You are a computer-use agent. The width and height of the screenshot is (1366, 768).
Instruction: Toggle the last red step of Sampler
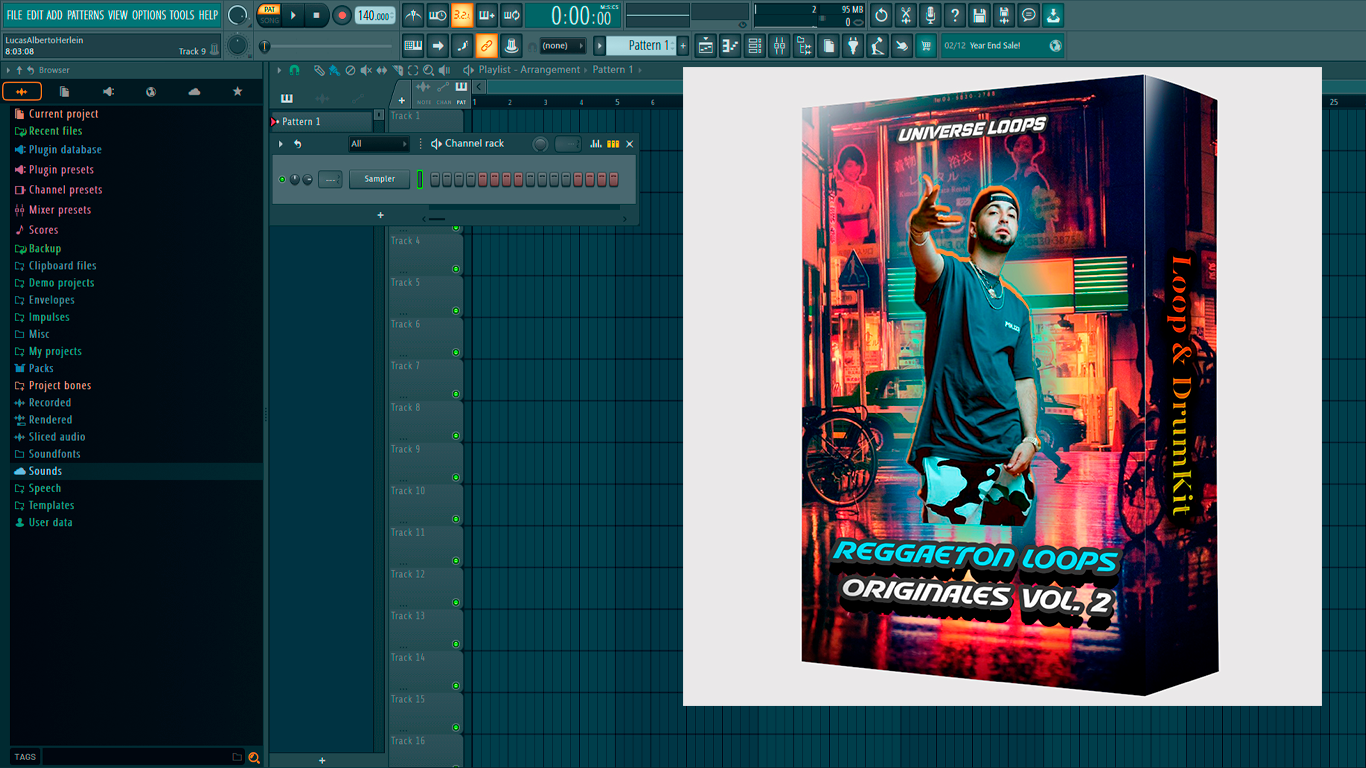click(614, 179)
